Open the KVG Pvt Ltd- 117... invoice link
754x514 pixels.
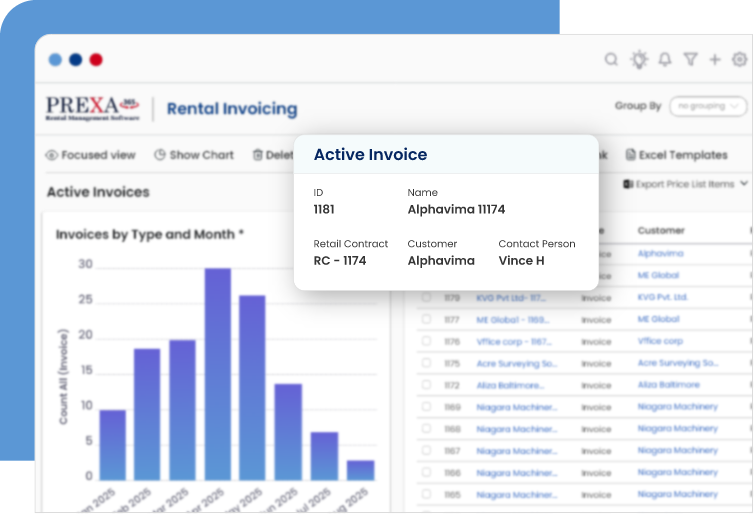(x=511, y=298)
